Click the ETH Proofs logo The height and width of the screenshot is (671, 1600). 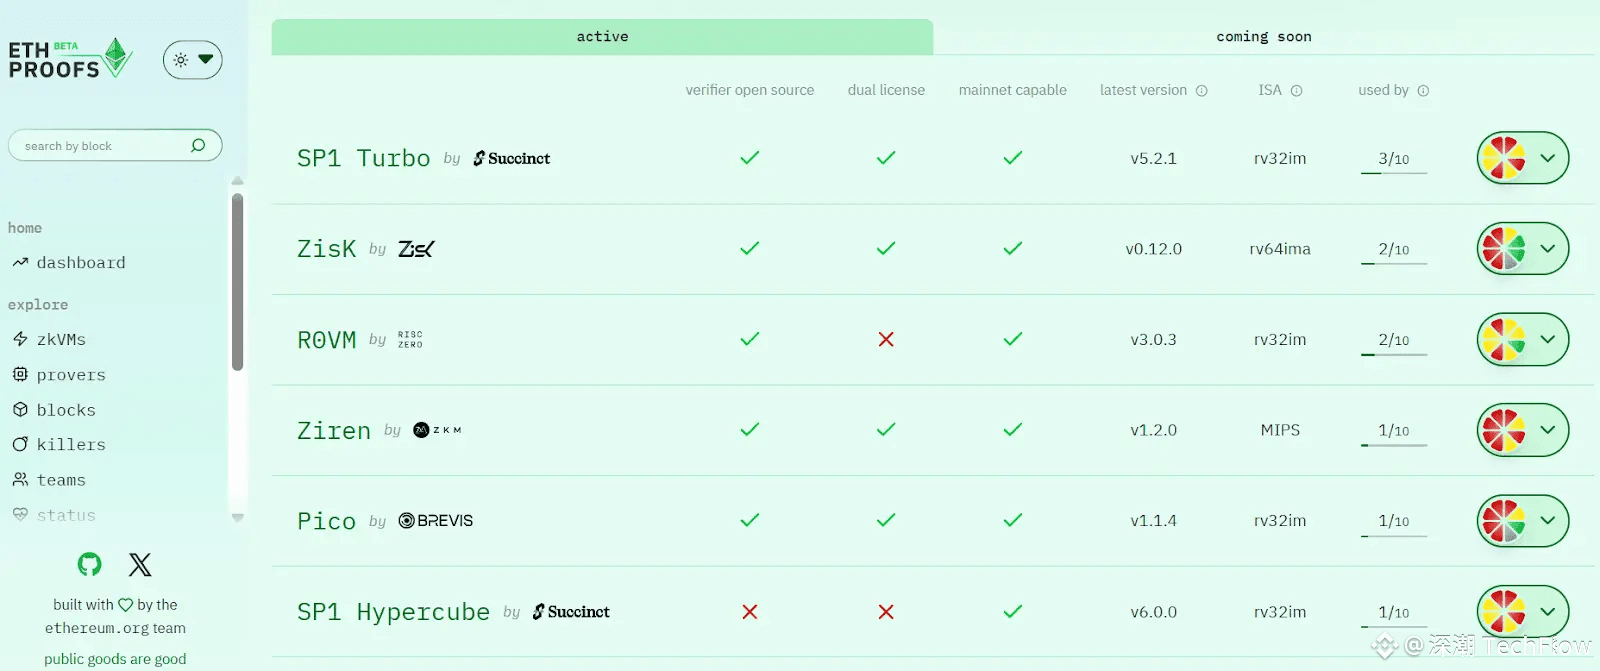(x=70, y=60)
